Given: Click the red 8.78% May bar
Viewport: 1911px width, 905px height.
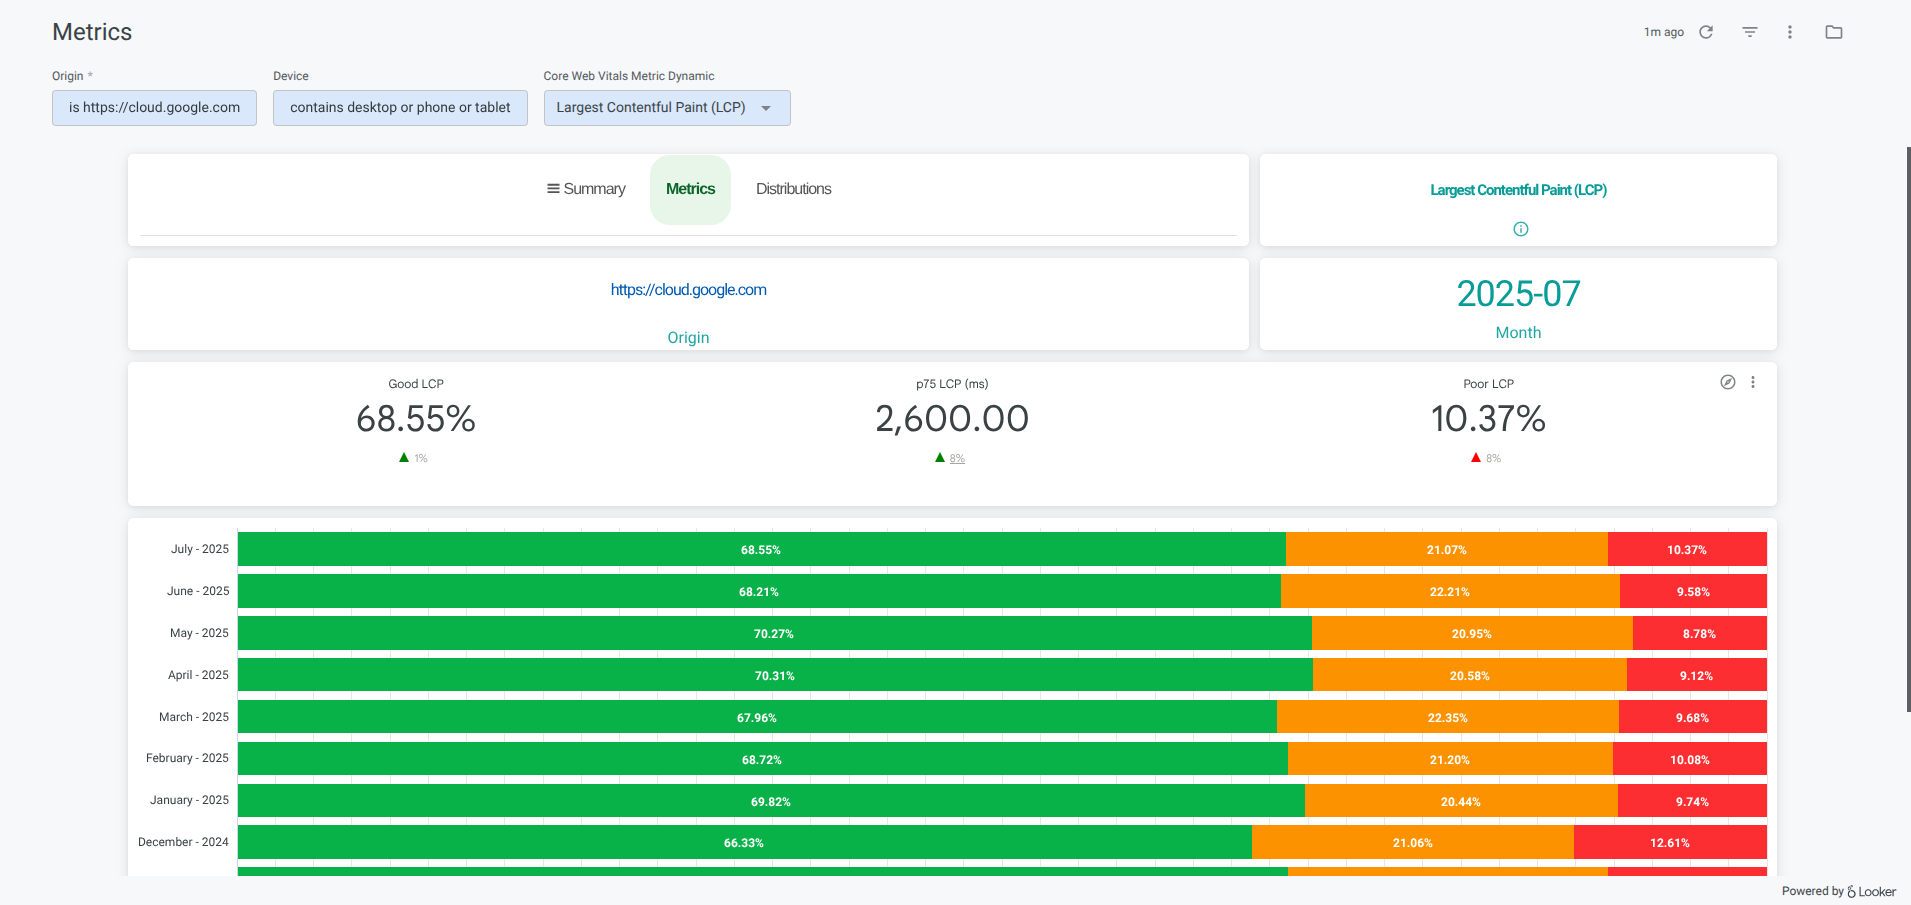Looking at the screenshot, I should [x=1699, y=633].
